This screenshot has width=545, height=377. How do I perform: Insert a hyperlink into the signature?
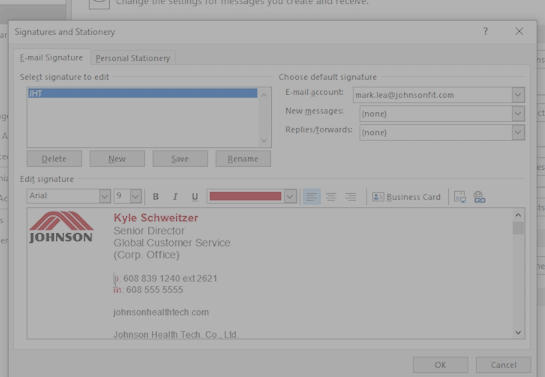479,197
